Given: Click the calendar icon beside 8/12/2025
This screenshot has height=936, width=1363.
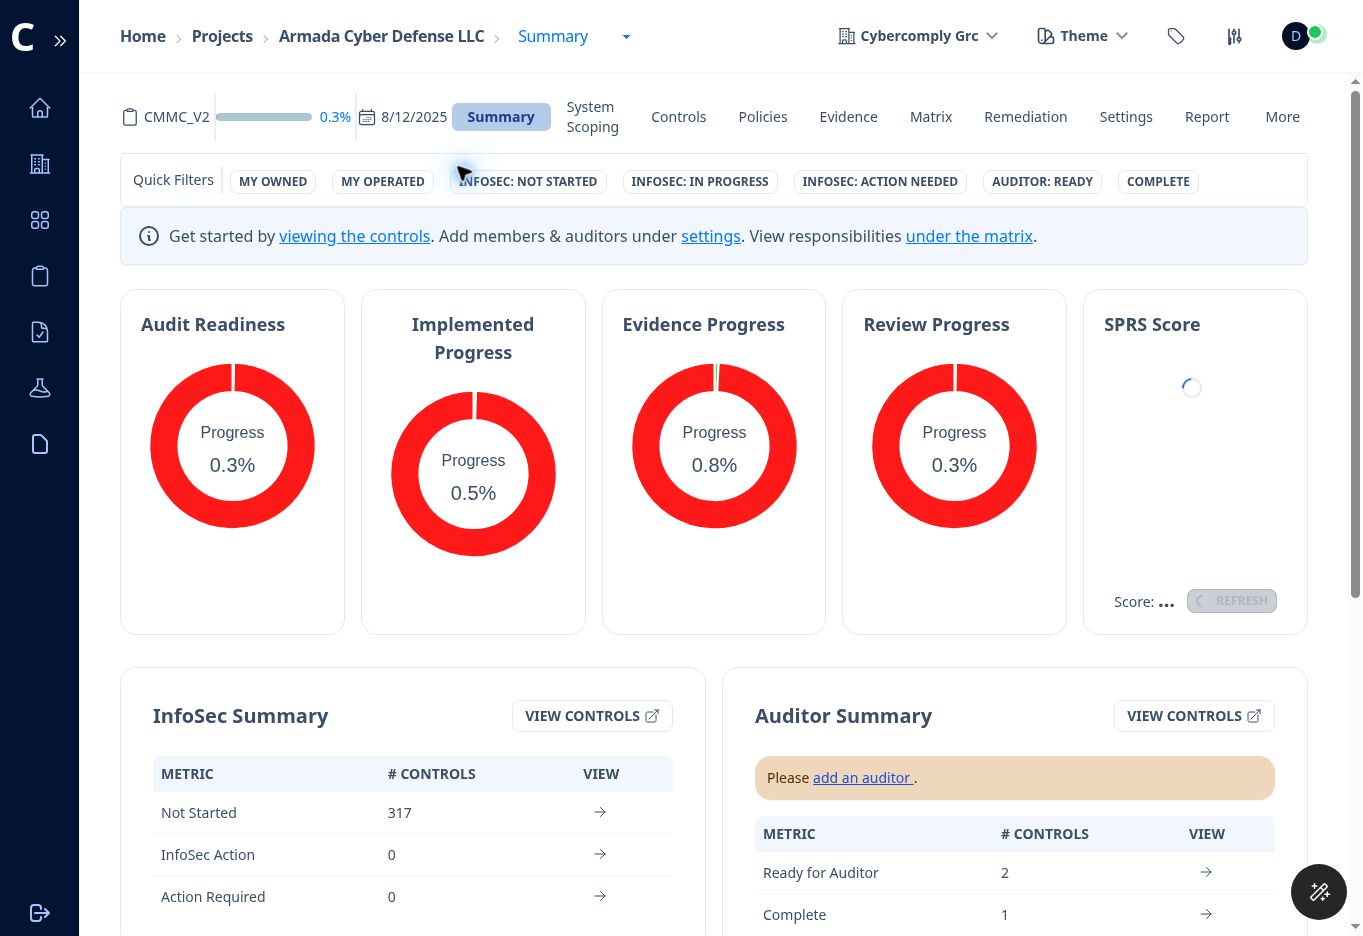Looking at the screenshot, I should pyautogui.click(x=367, y=117).
